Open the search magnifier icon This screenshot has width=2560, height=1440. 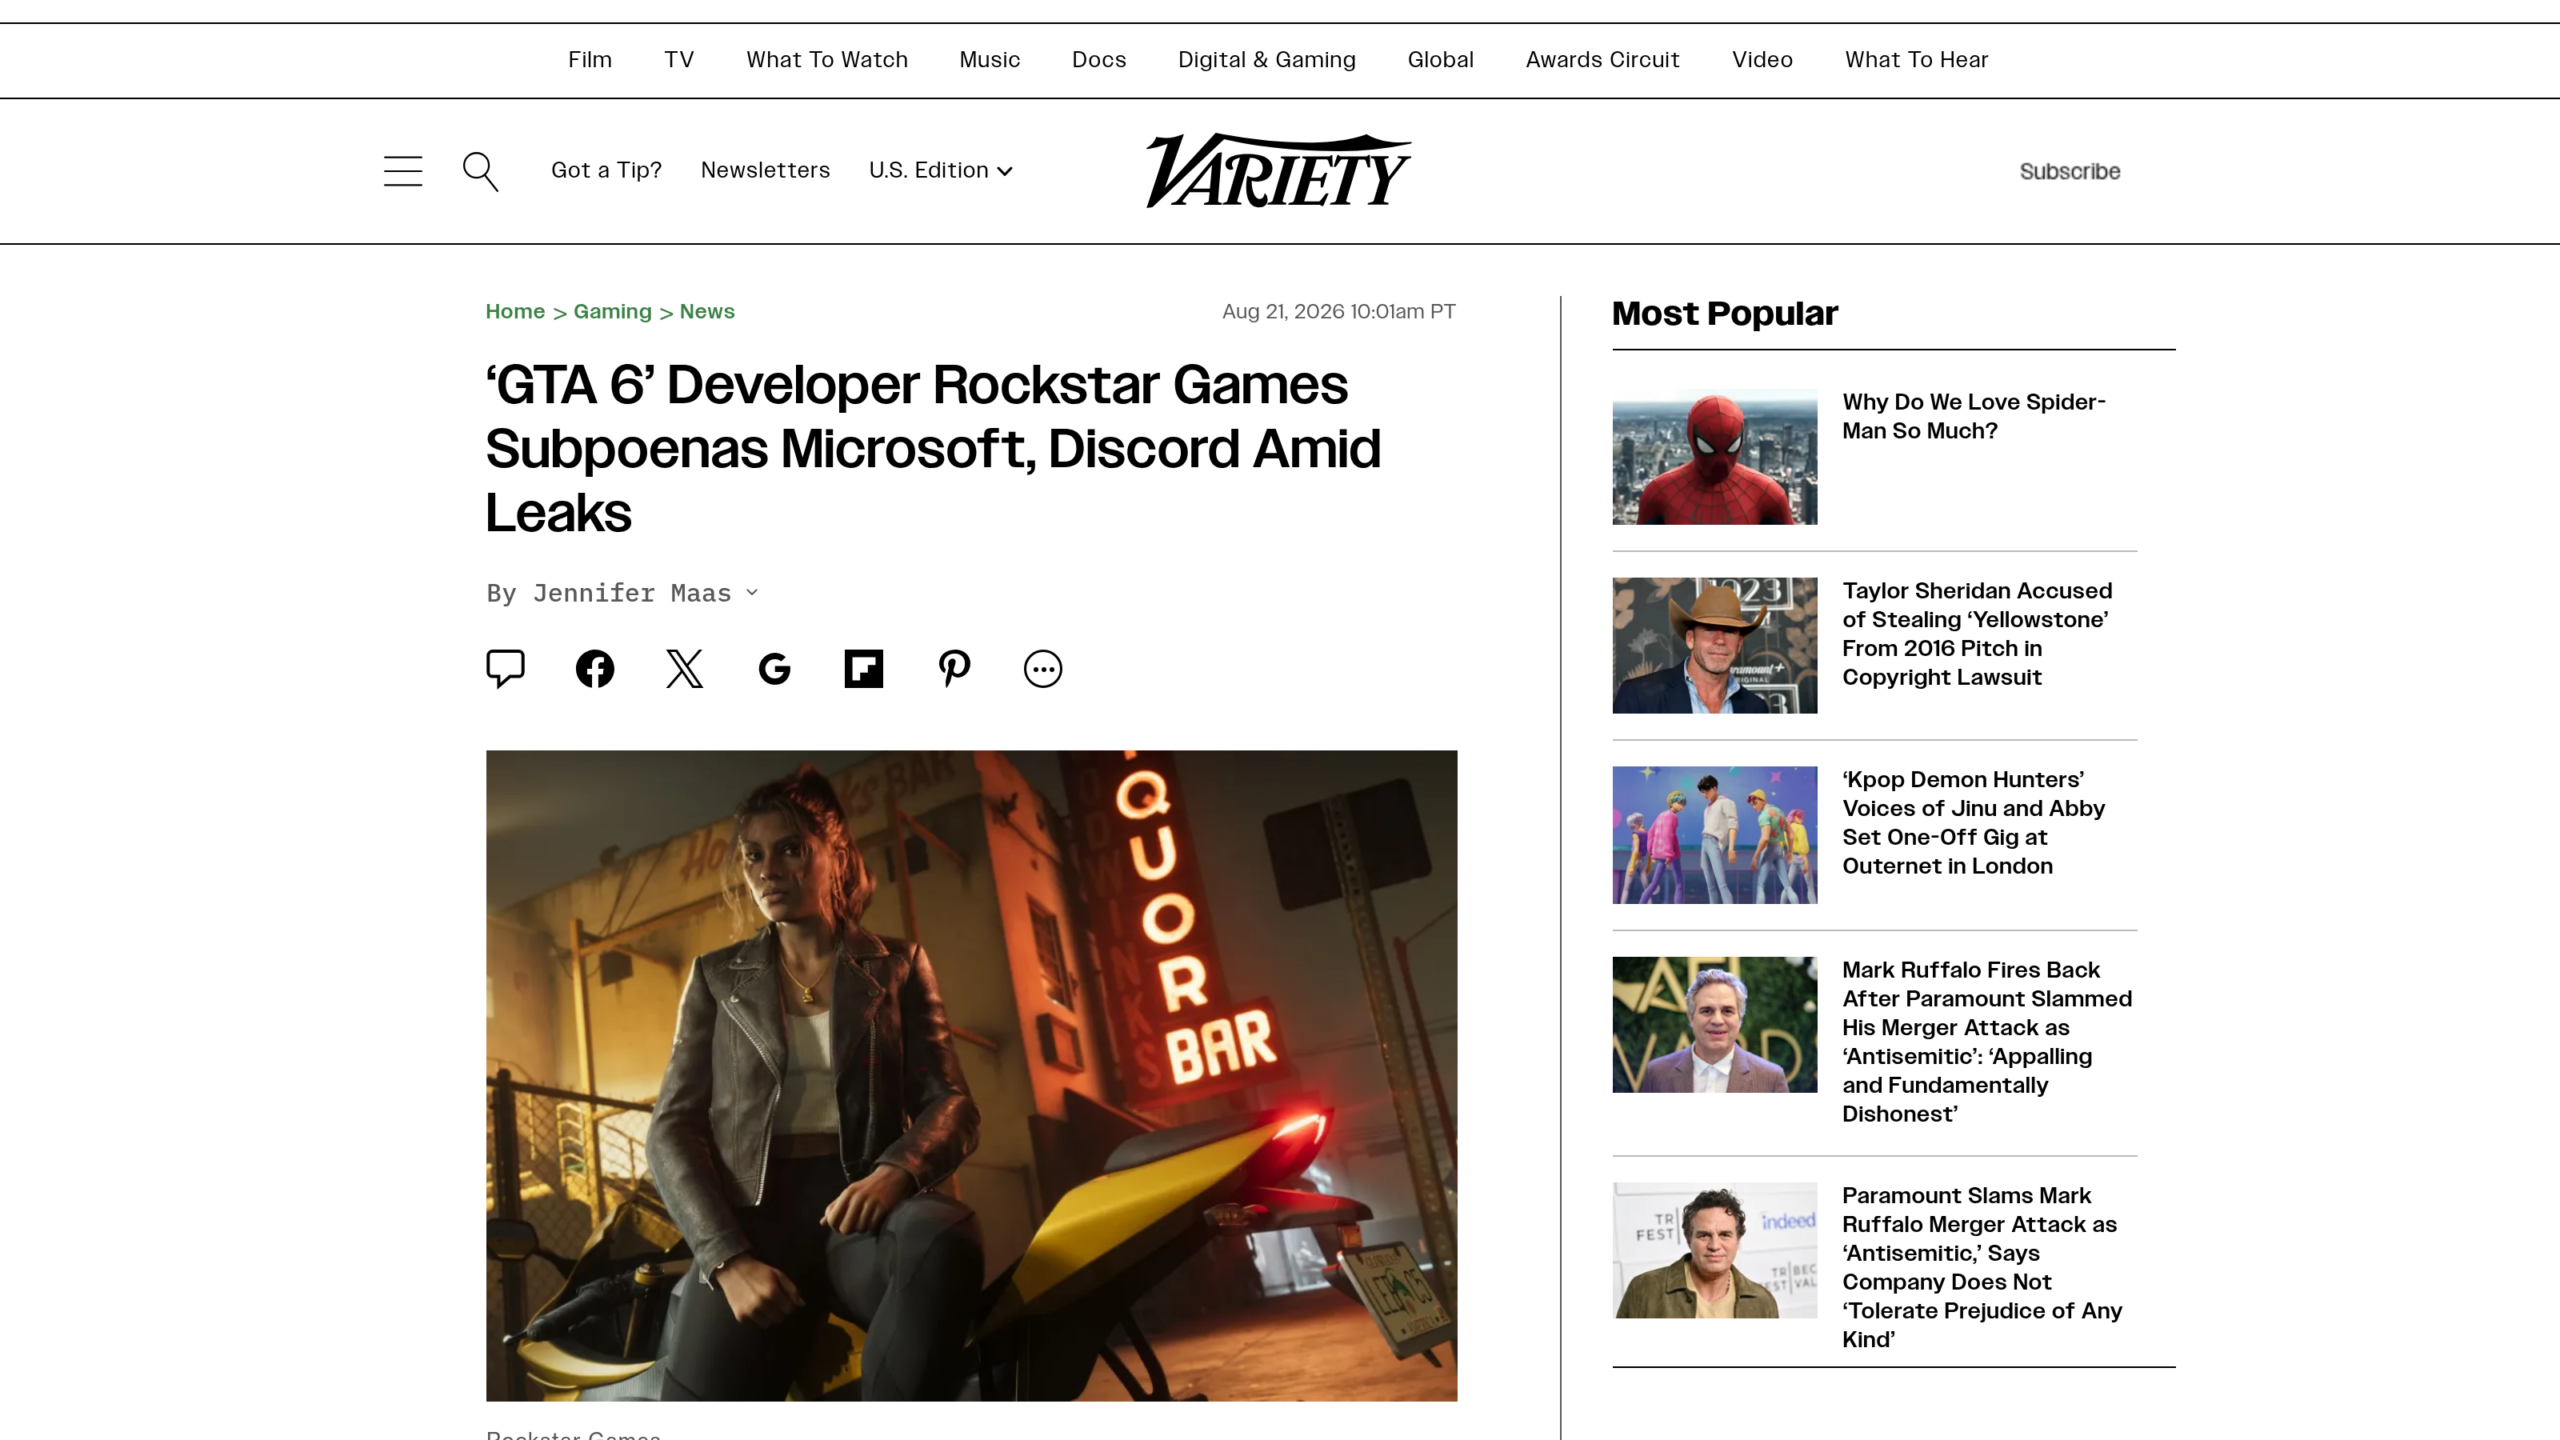click(x=480, y=171)
